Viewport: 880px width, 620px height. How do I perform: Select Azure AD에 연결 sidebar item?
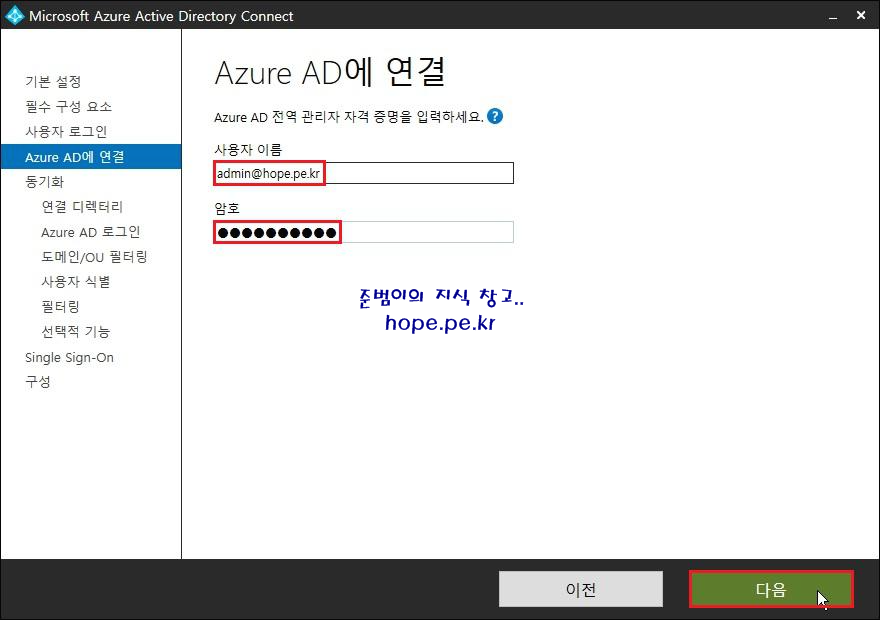click(x=91, y=157)
